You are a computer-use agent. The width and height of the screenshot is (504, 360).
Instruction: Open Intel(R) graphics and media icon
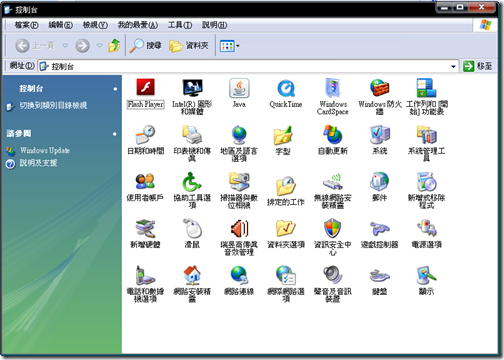point(192,88)
